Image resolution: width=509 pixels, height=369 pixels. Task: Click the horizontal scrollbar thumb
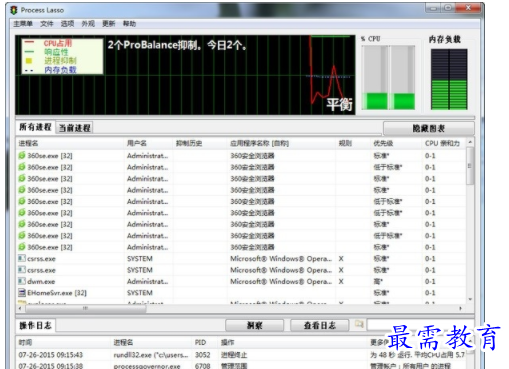(85, 309)
